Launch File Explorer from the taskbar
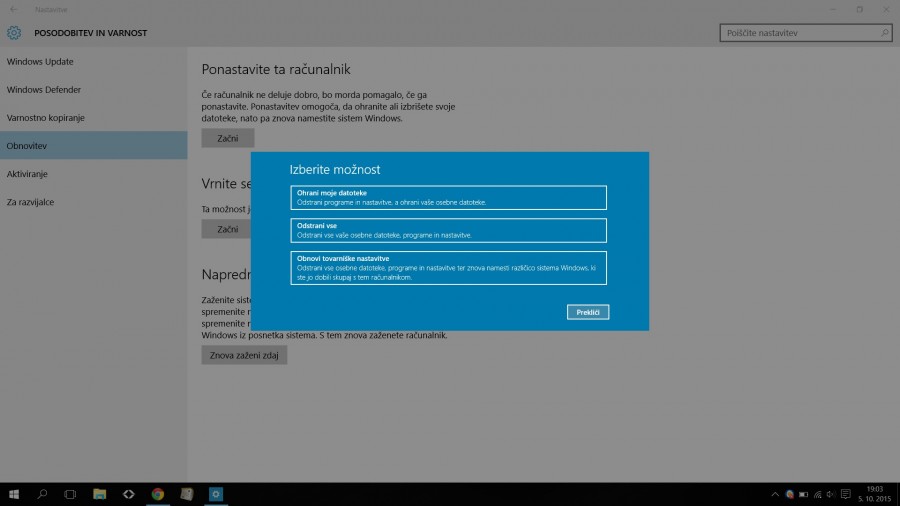This screenshot has width=900, height=506. tap(100, 494)
